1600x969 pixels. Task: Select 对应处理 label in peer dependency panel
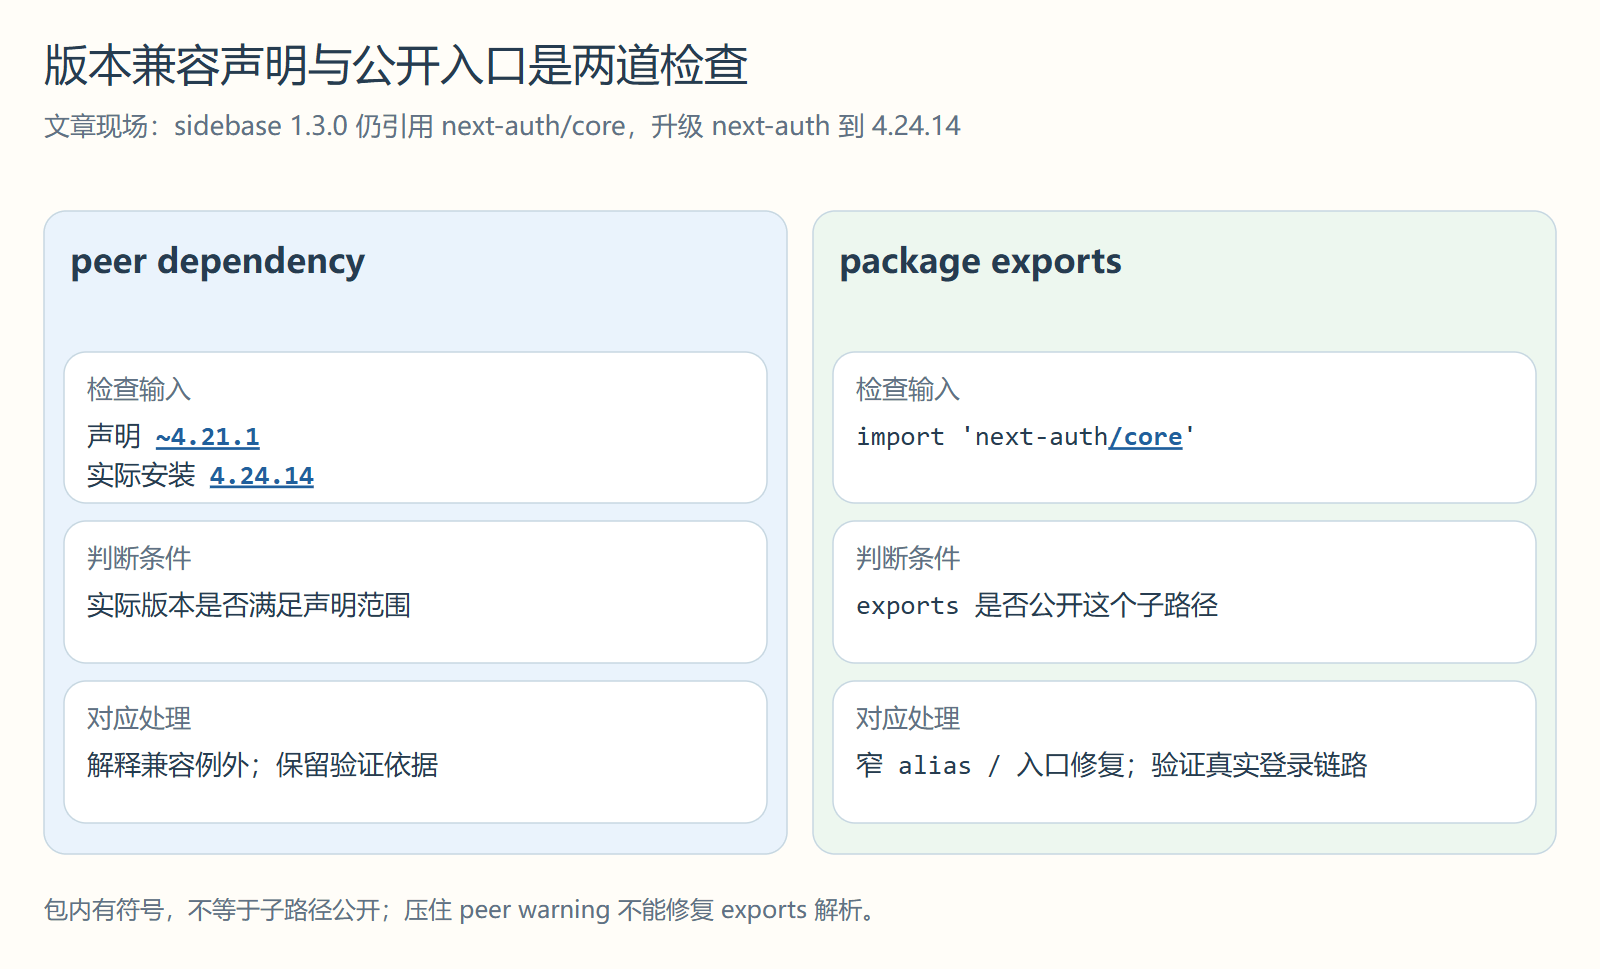(139, 718)
